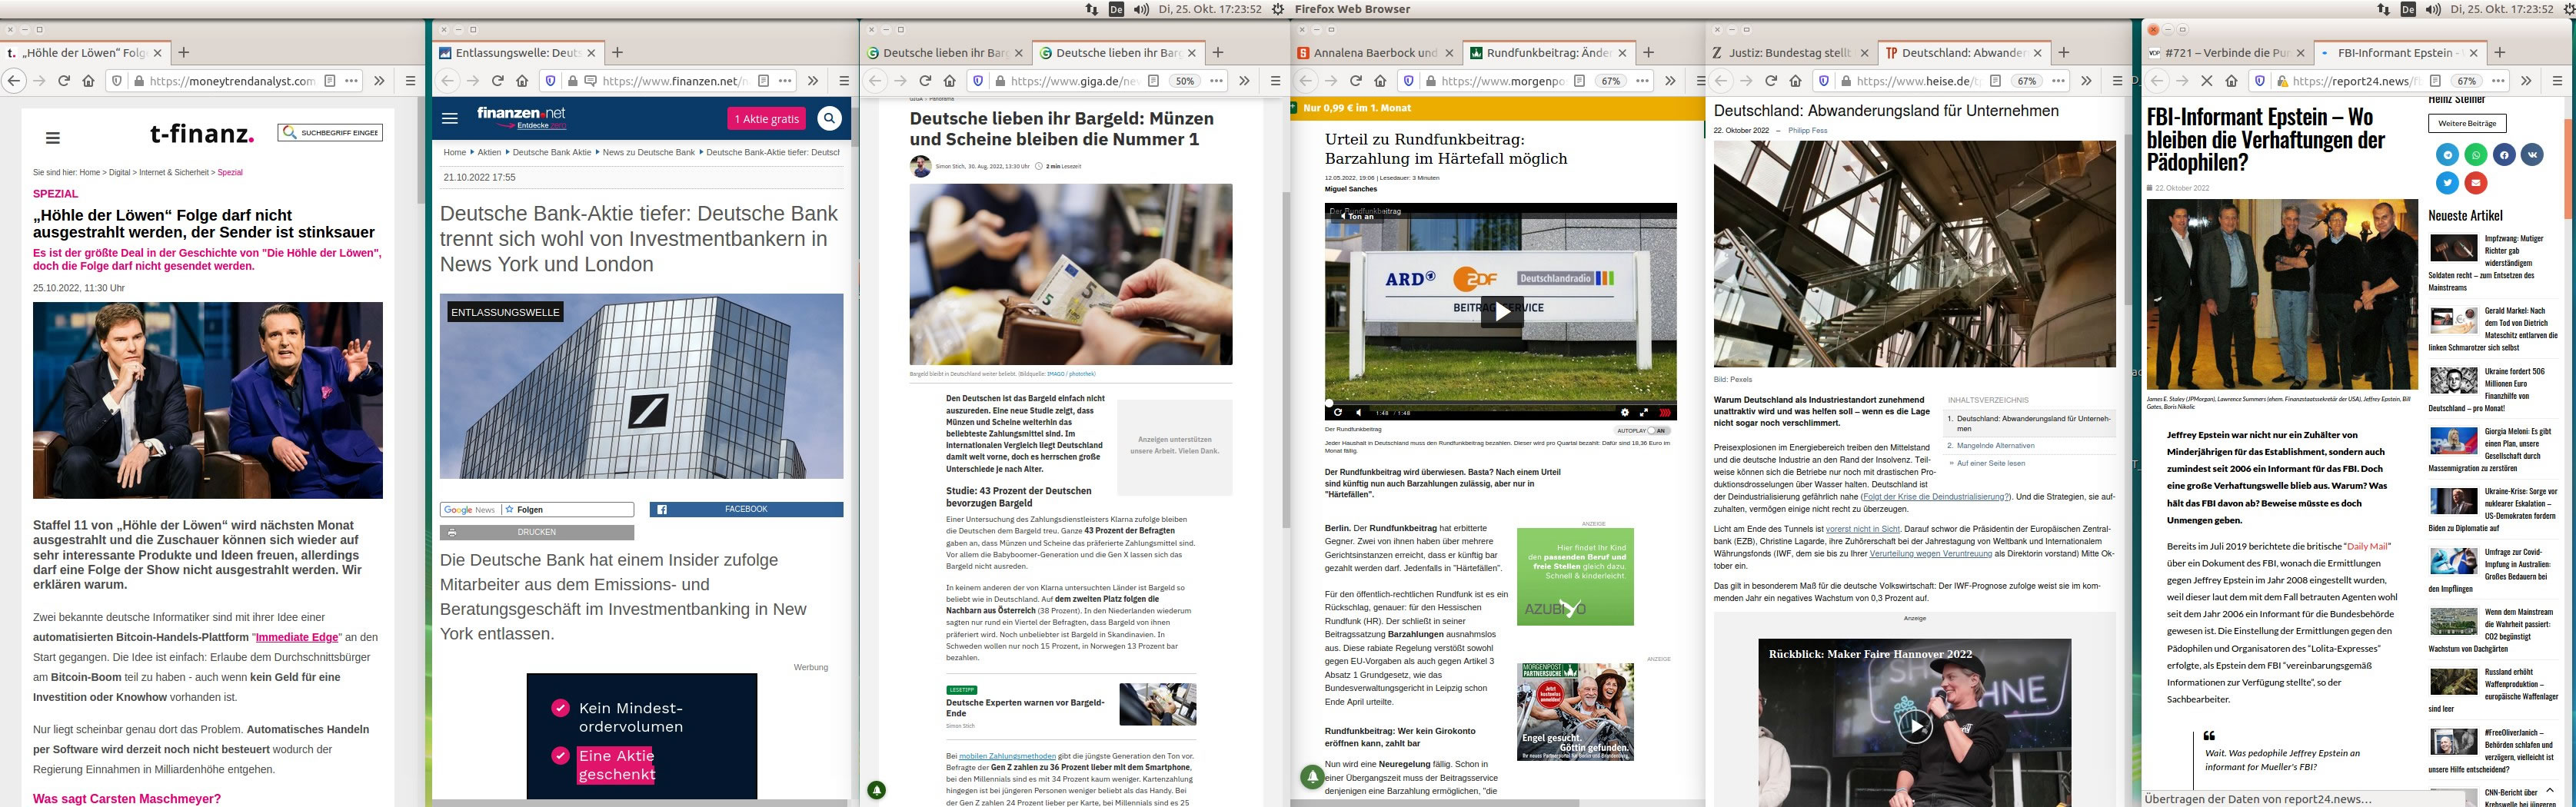Select first Deutsche lieben ihr Bargeld tab
The image size is (2576, 807).
click(945, 53)
